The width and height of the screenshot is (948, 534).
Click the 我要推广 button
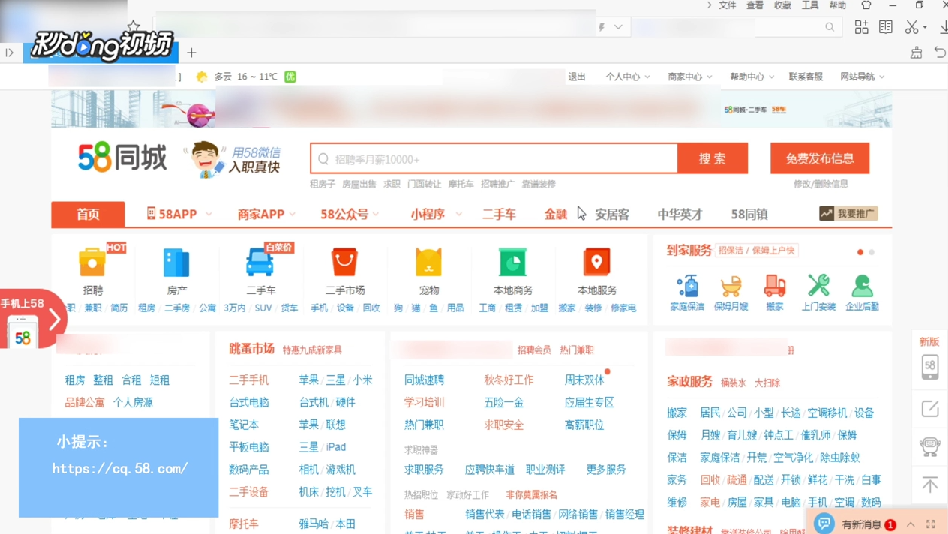(848, 213)
